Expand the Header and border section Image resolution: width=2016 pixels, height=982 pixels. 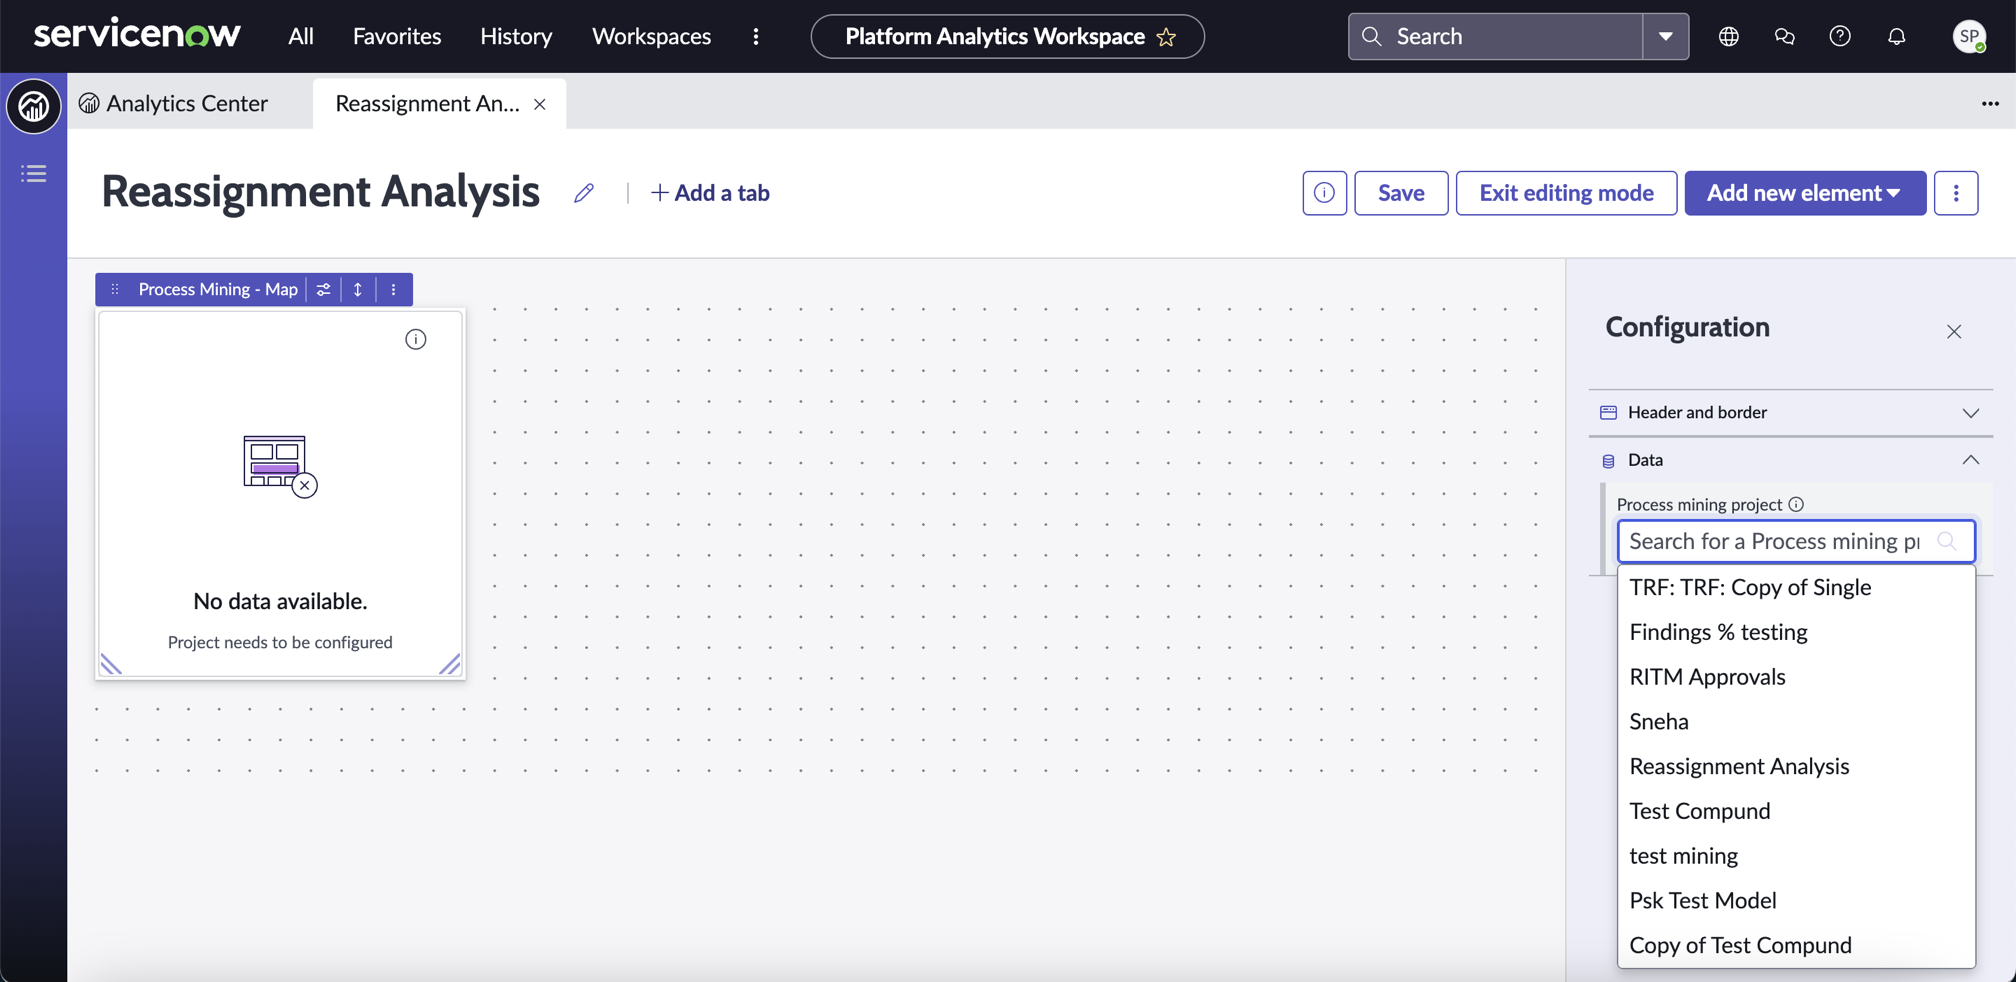(x=1790, y=412)
